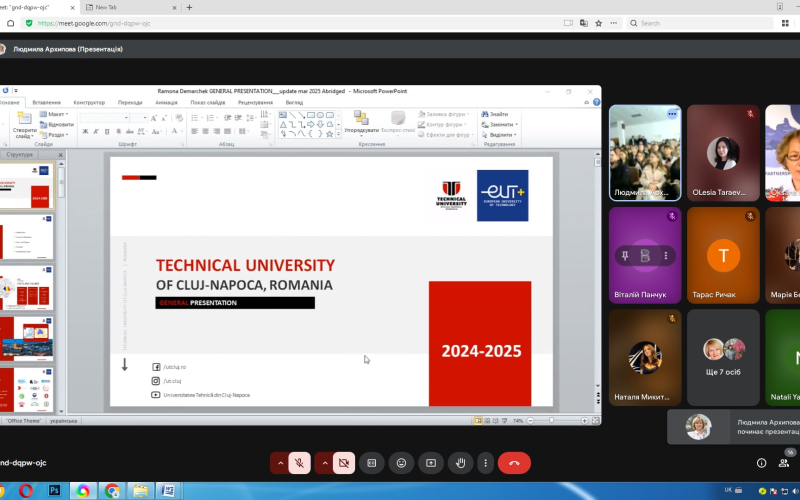This screenshot has width=800, height=500.
Task: Open the emoji reactions button
Action: click(402, 463)
